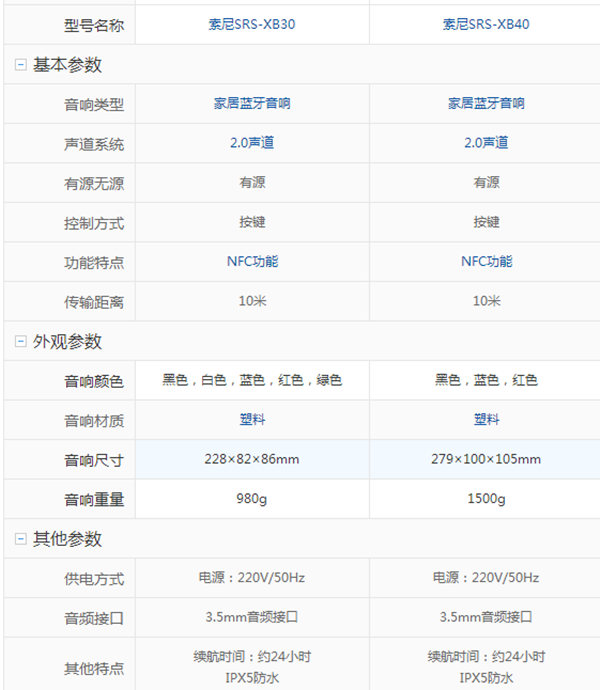Viewport: 600px width, 690px height.
Task: Click the 功能特点 row label
Action: (94, 263)
